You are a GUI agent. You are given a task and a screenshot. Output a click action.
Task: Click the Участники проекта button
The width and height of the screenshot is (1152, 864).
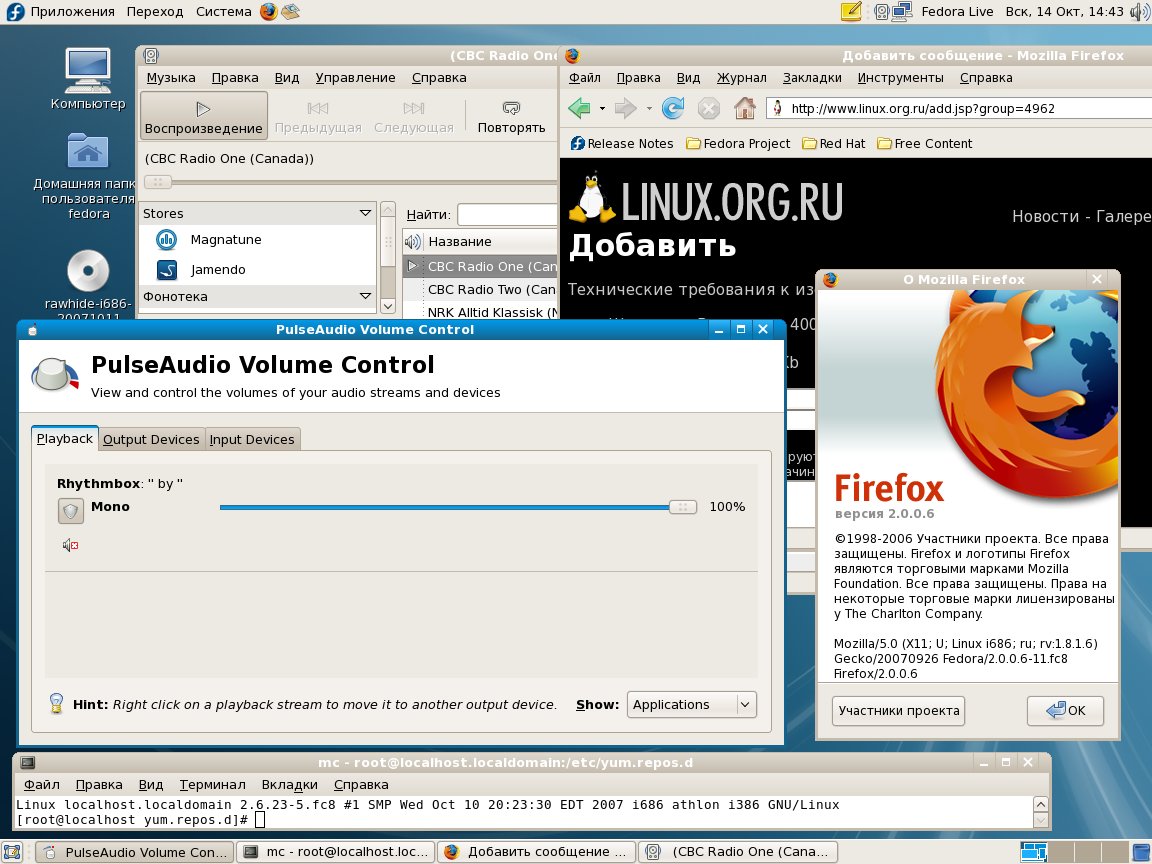point(899,710)
